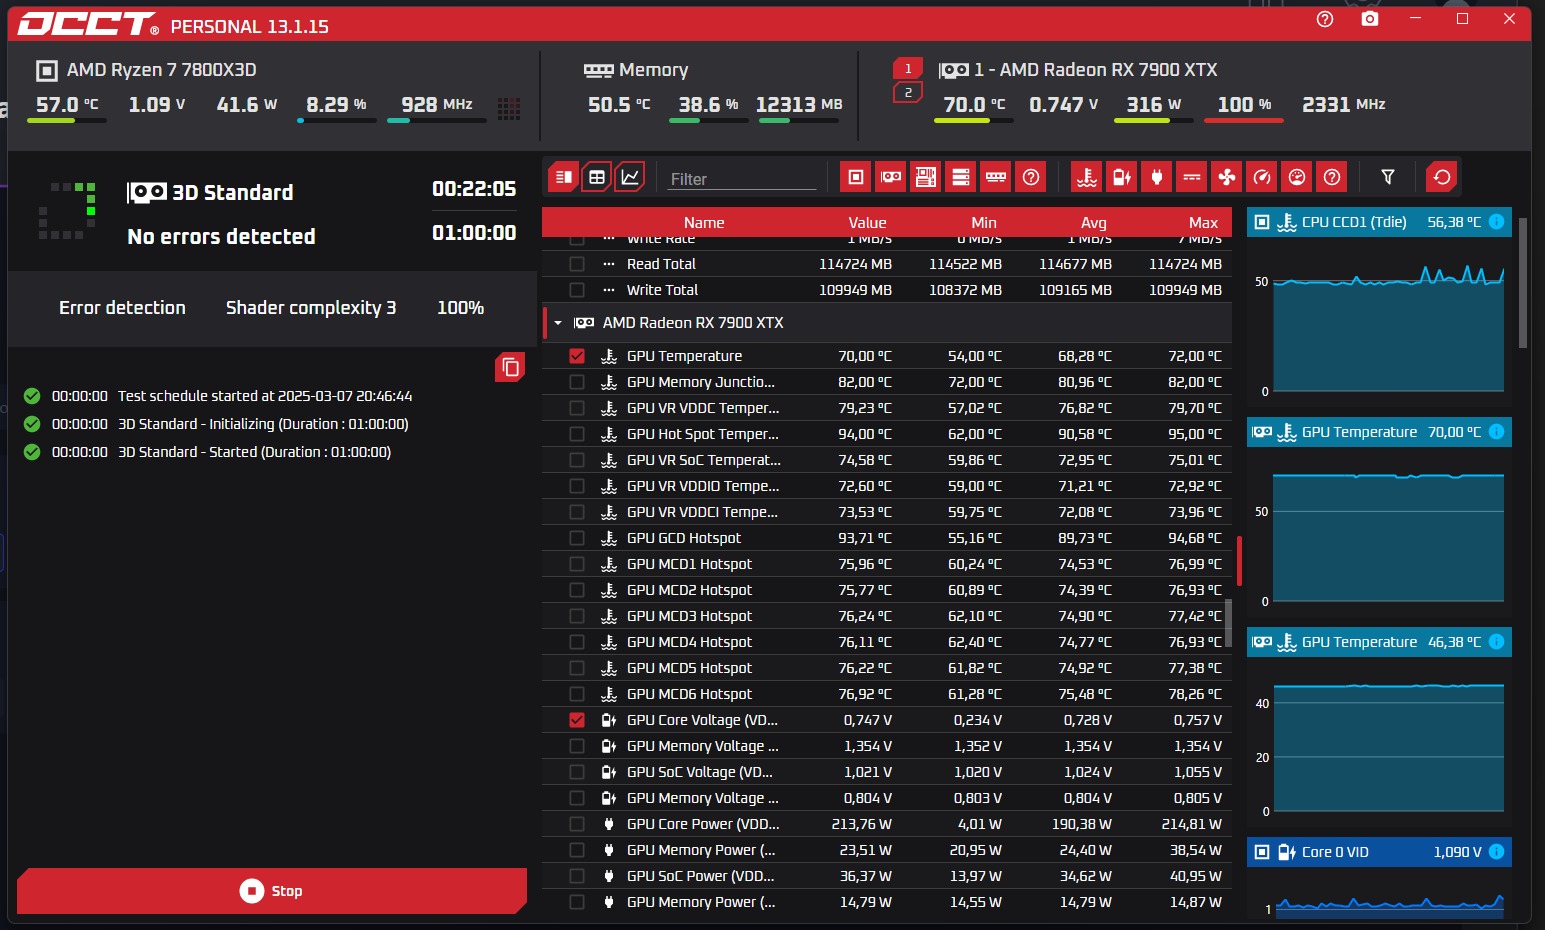The width and height of the screenshot is (1545, 930).
Task: Check the Write Total checkbox
Action: 577,290
